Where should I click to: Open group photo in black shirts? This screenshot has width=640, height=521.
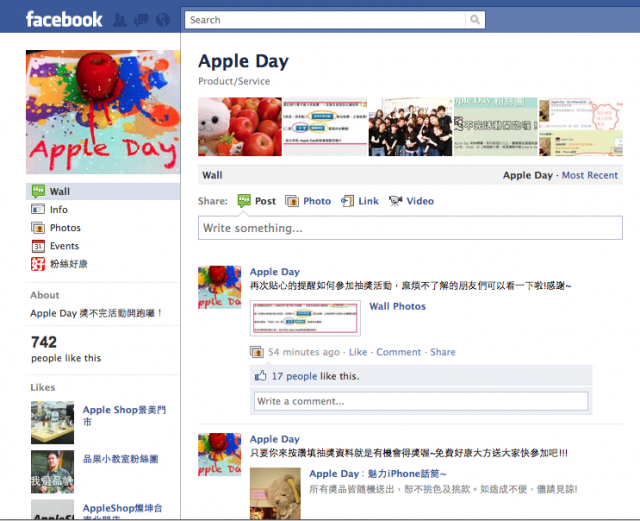(x=411, y=127)
